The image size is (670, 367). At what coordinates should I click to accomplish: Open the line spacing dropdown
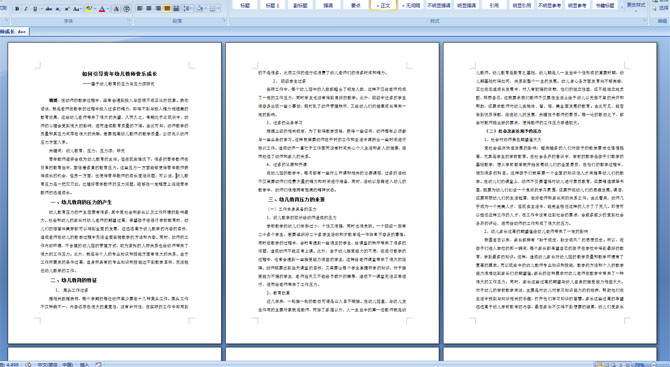(x=188, y=9)
